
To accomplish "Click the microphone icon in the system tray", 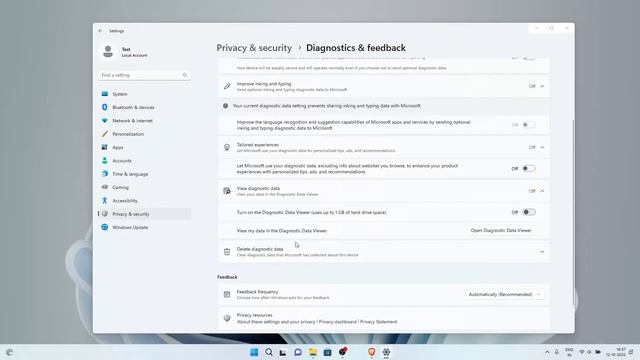I will coord(557,352).
